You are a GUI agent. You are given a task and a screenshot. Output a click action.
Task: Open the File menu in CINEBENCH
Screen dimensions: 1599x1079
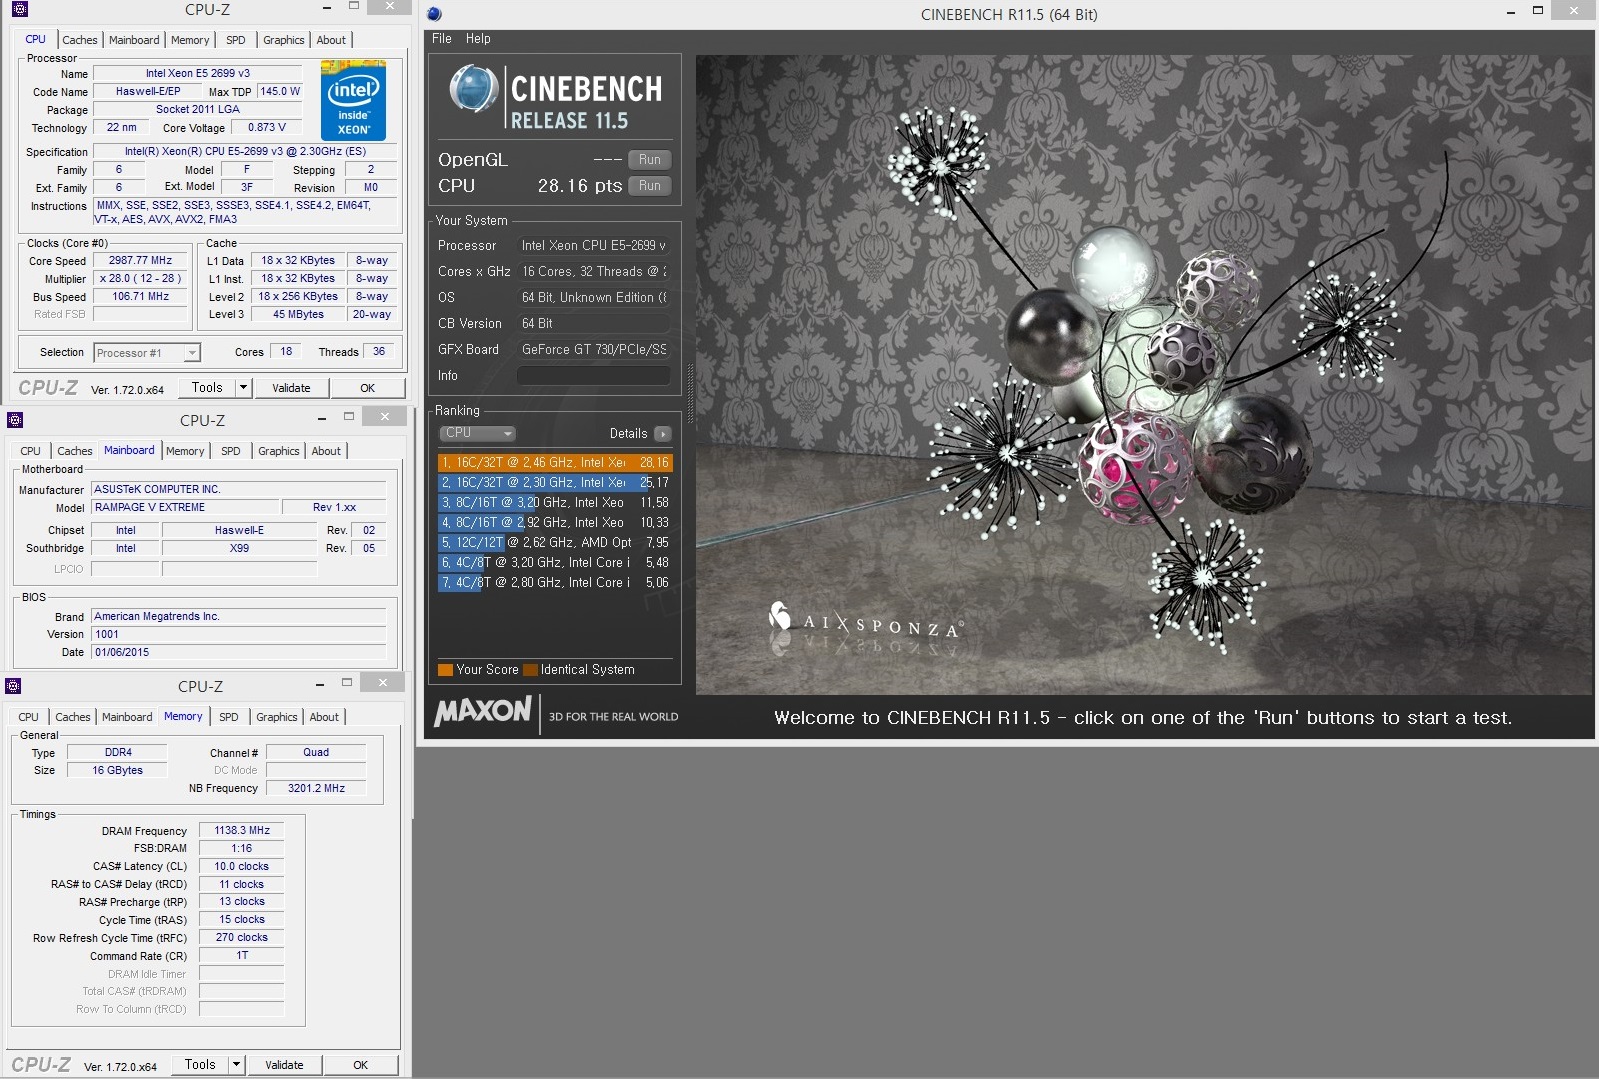pos(442,39)
